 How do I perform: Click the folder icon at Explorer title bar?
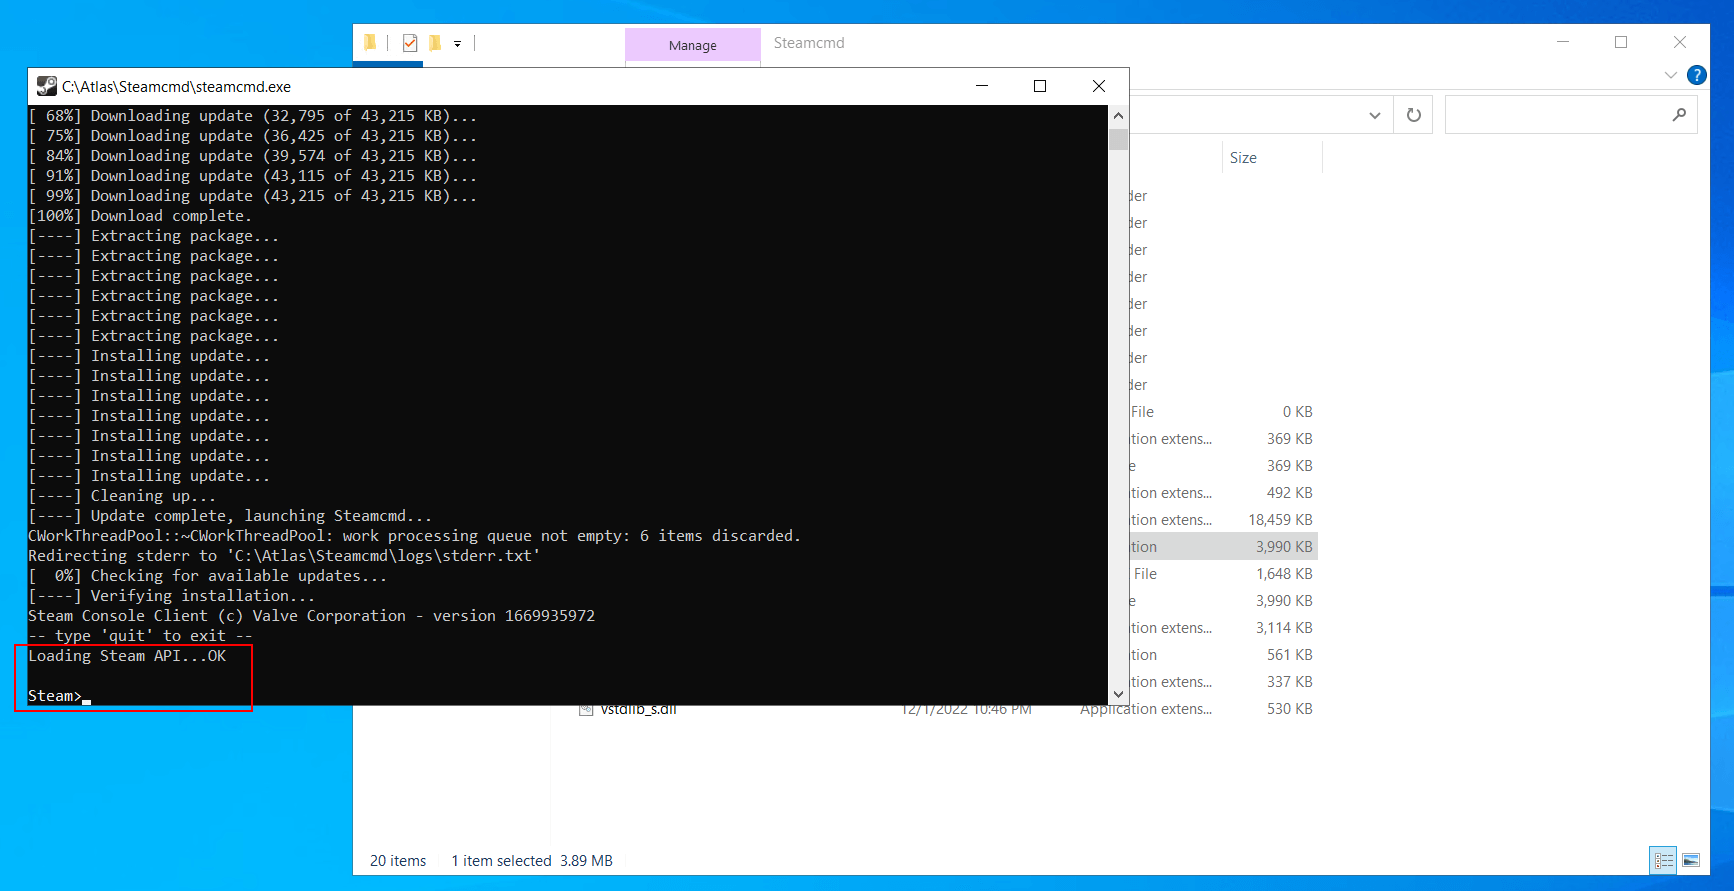[370, 42]
